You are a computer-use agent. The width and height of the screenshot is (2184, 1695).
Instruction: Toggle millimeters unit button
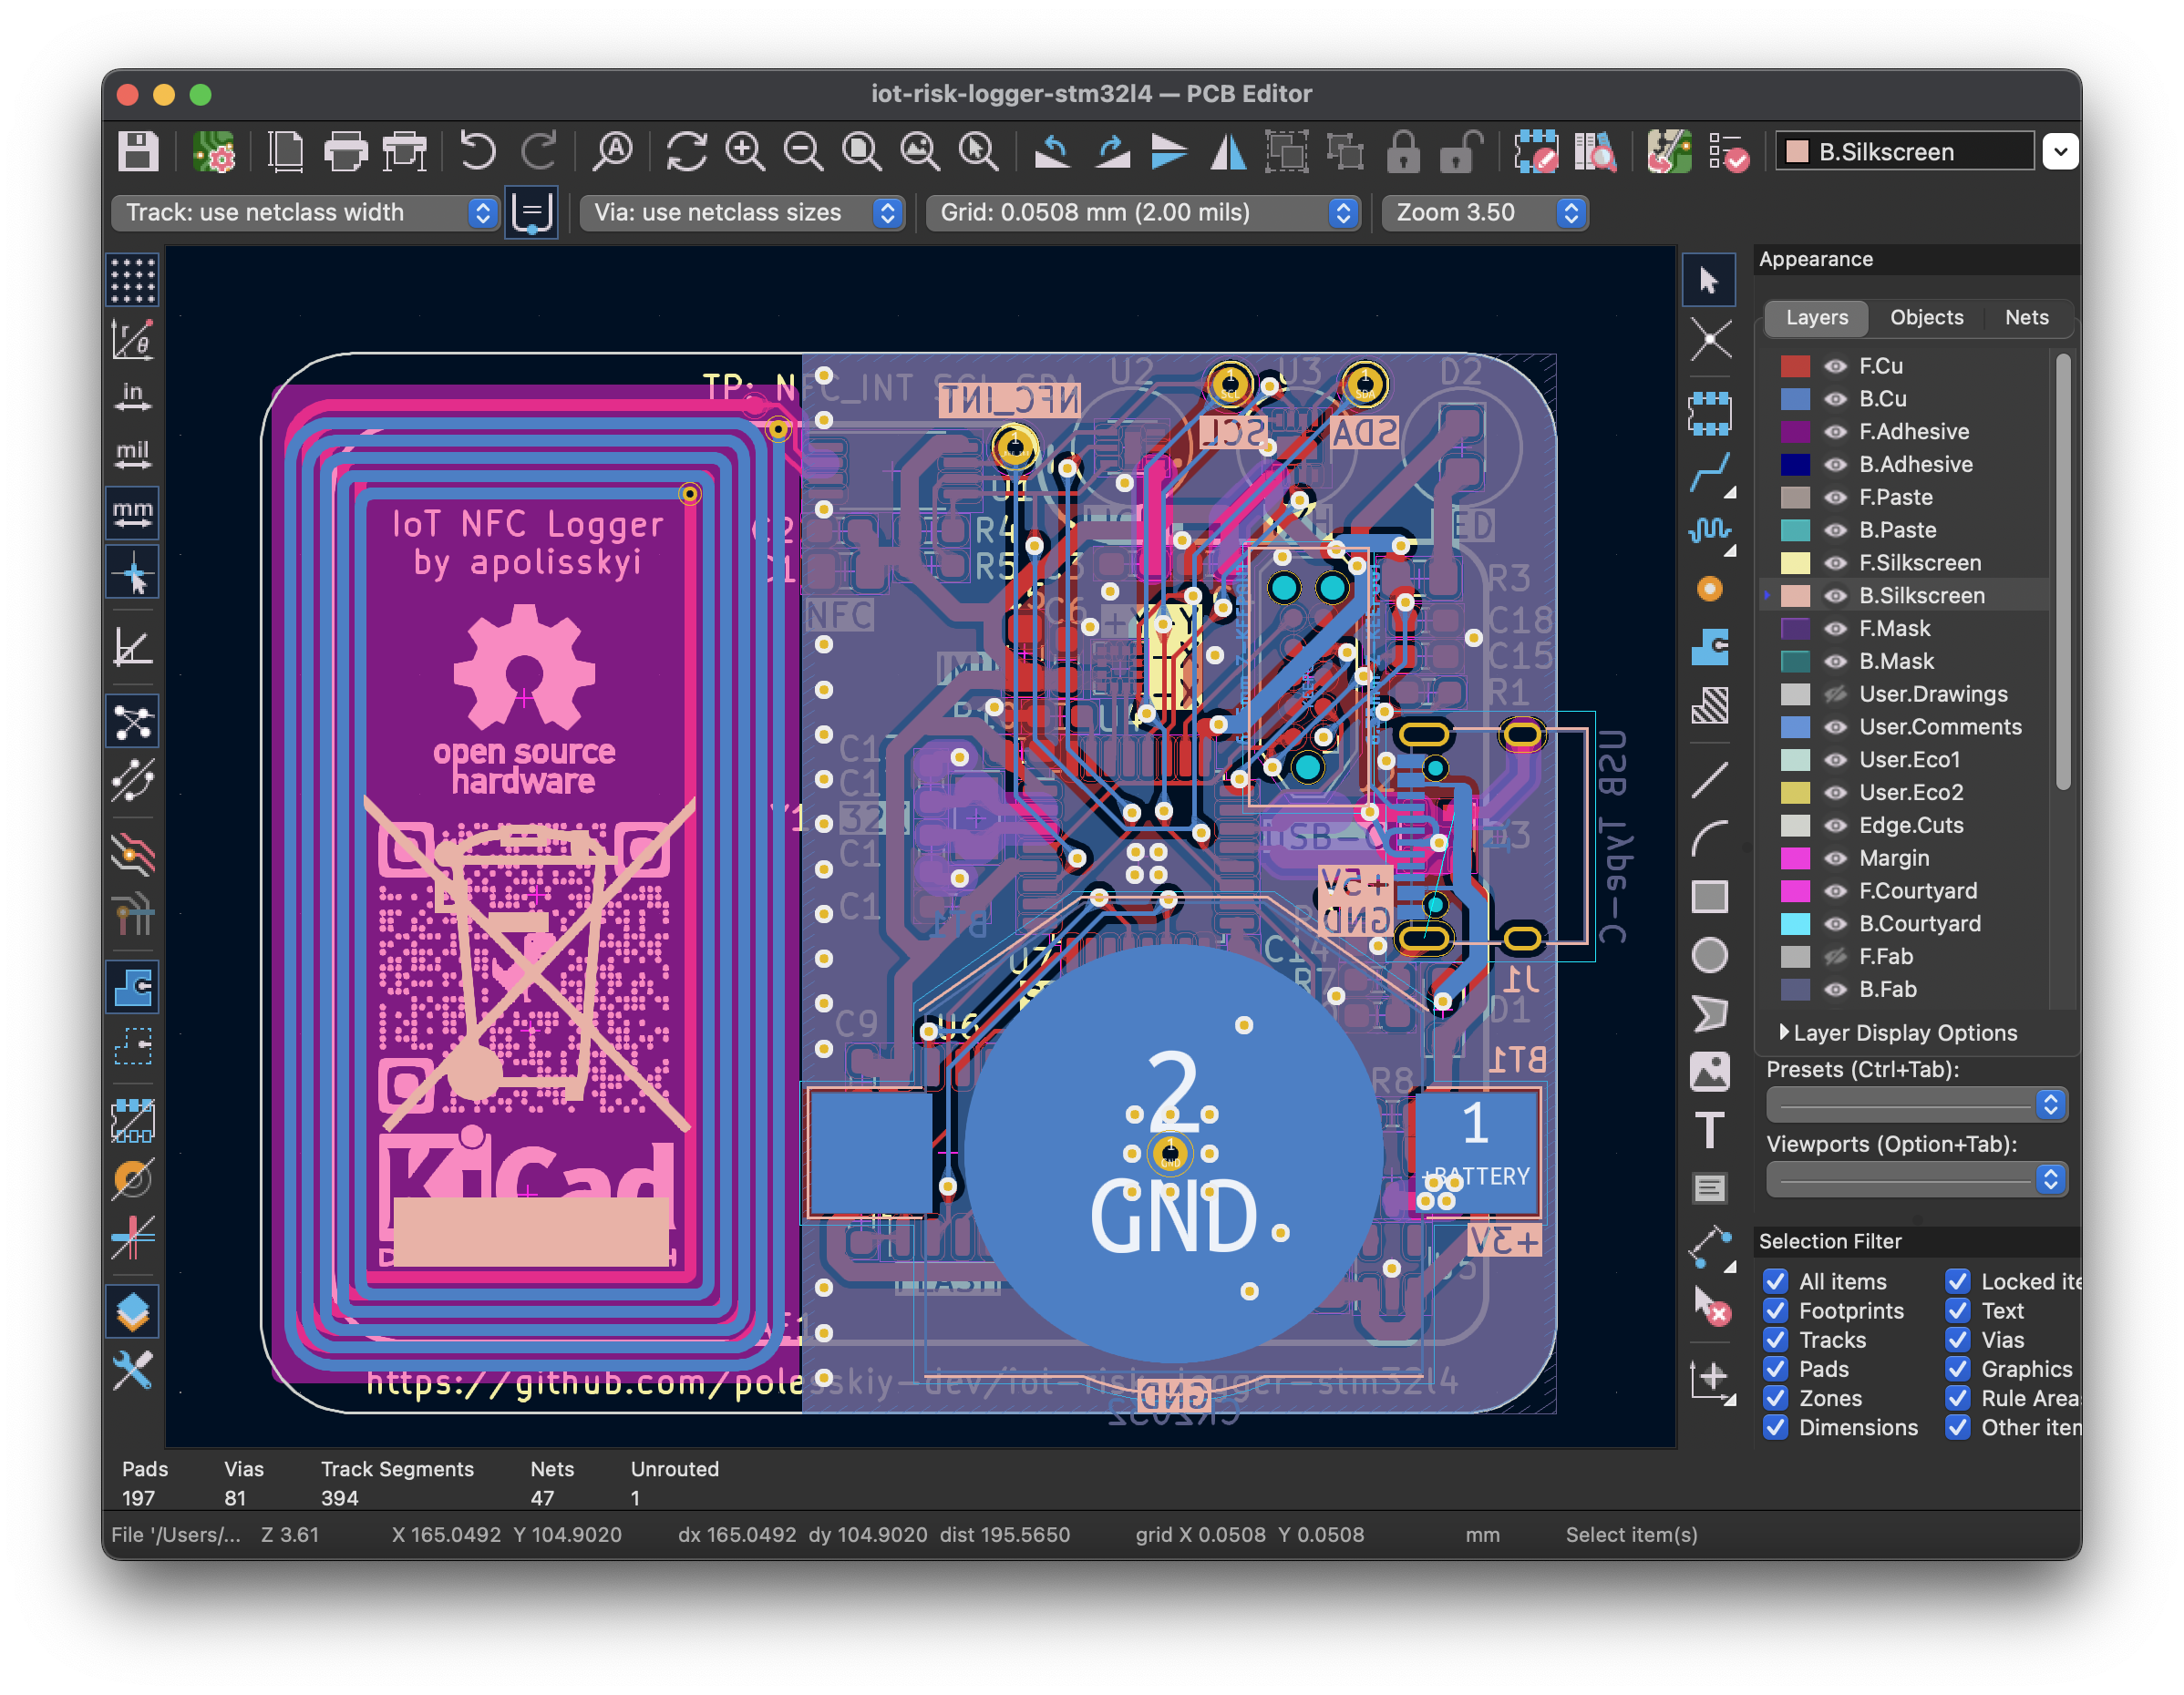pos(133,514)
